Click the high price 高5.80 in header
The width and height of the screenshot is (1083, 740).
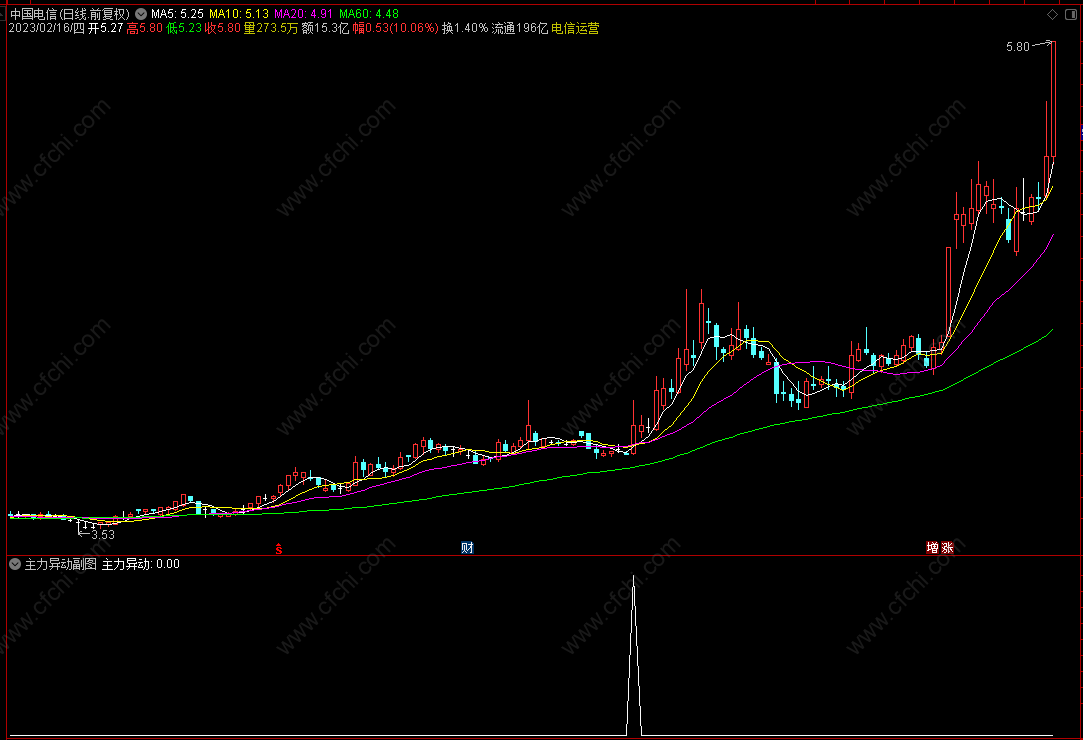pos(145,28)
